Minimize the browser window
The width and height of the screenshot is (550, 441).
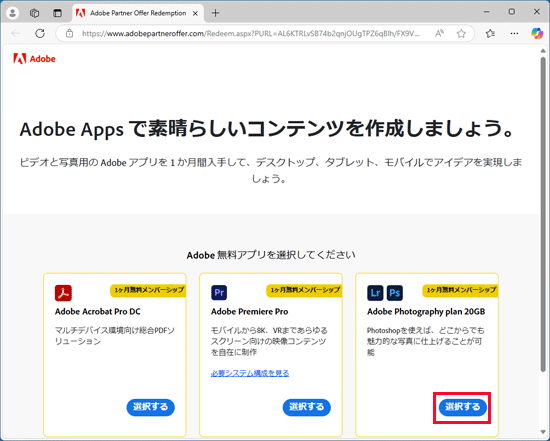pyautogui.click(x=487, y=12)
